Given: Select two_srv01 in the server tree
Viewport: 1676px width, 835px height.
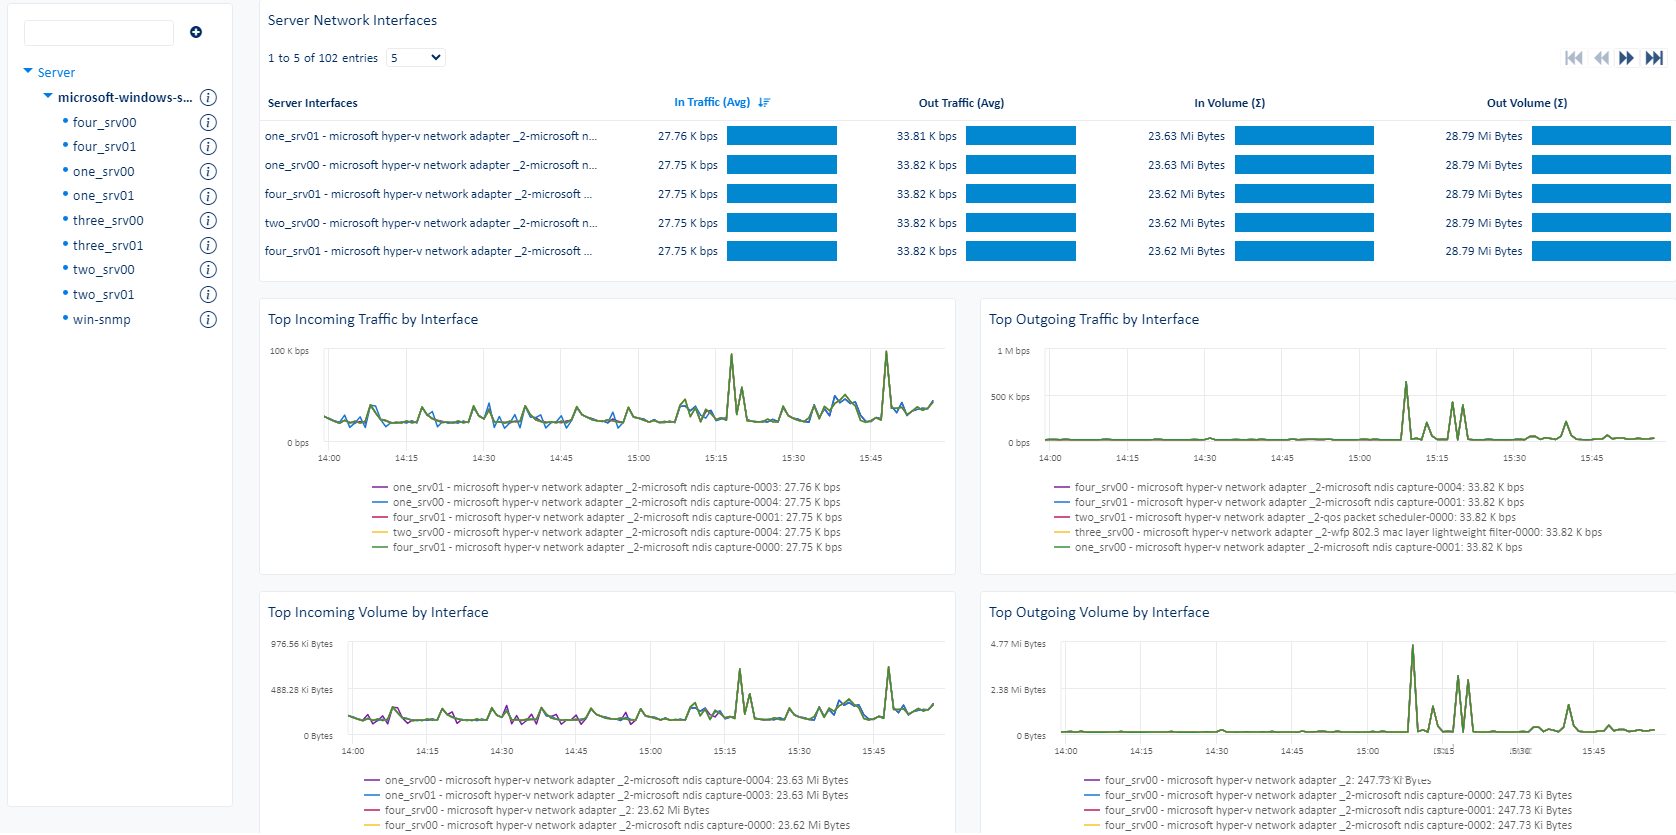Looking at the screenshot, I should (x=103, y=295).
